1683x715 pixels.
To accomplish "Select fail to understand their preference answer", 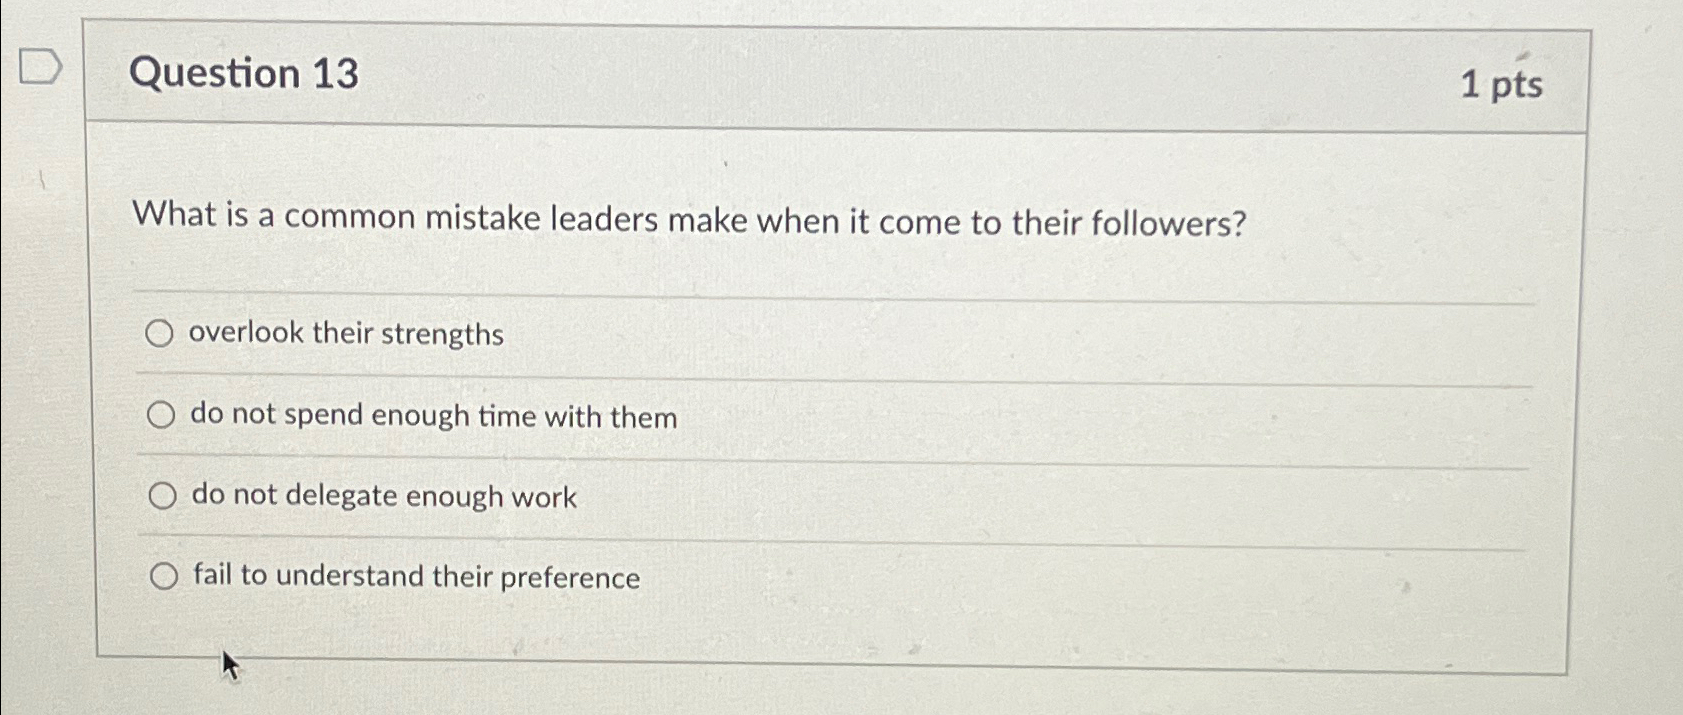I will tap(162, 574).
